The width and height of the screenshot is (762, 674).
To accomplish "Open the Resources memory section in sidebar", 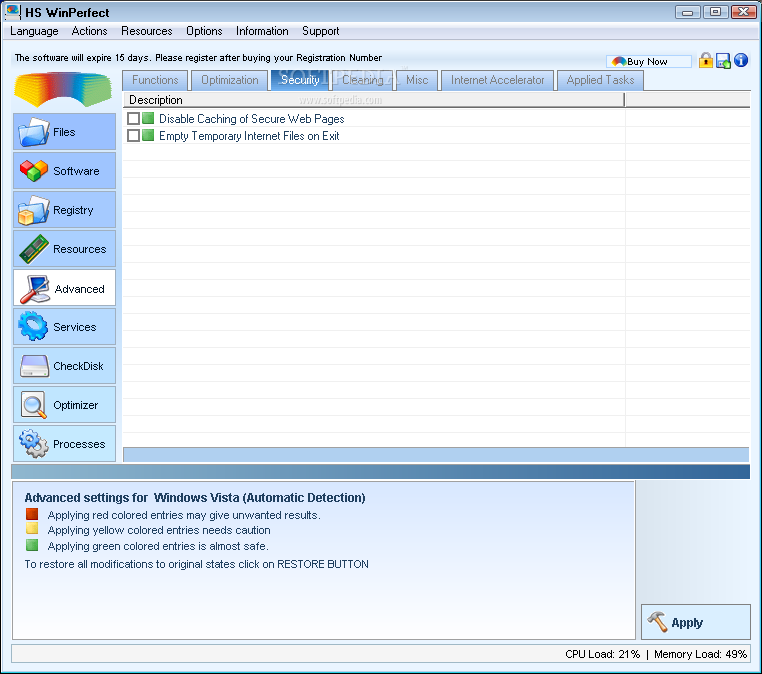I will pos(64,249).
